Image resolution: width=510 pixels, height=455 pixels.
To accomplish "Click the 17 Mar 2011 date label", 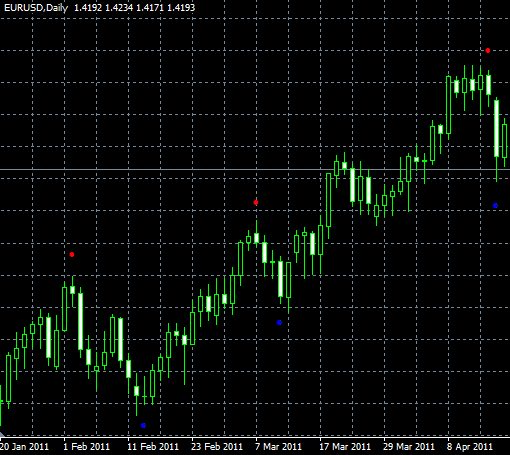I will coord(345,447).
